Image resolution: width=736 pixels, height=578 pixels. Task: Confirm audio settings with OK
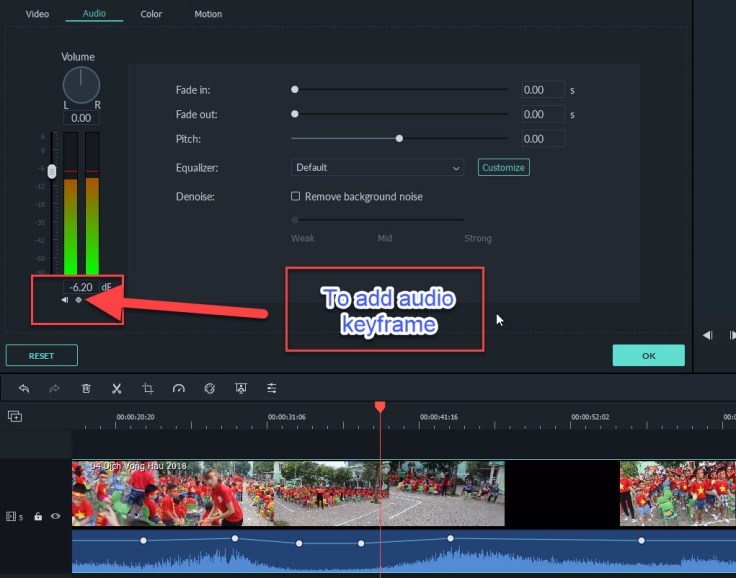pos(649,355)
